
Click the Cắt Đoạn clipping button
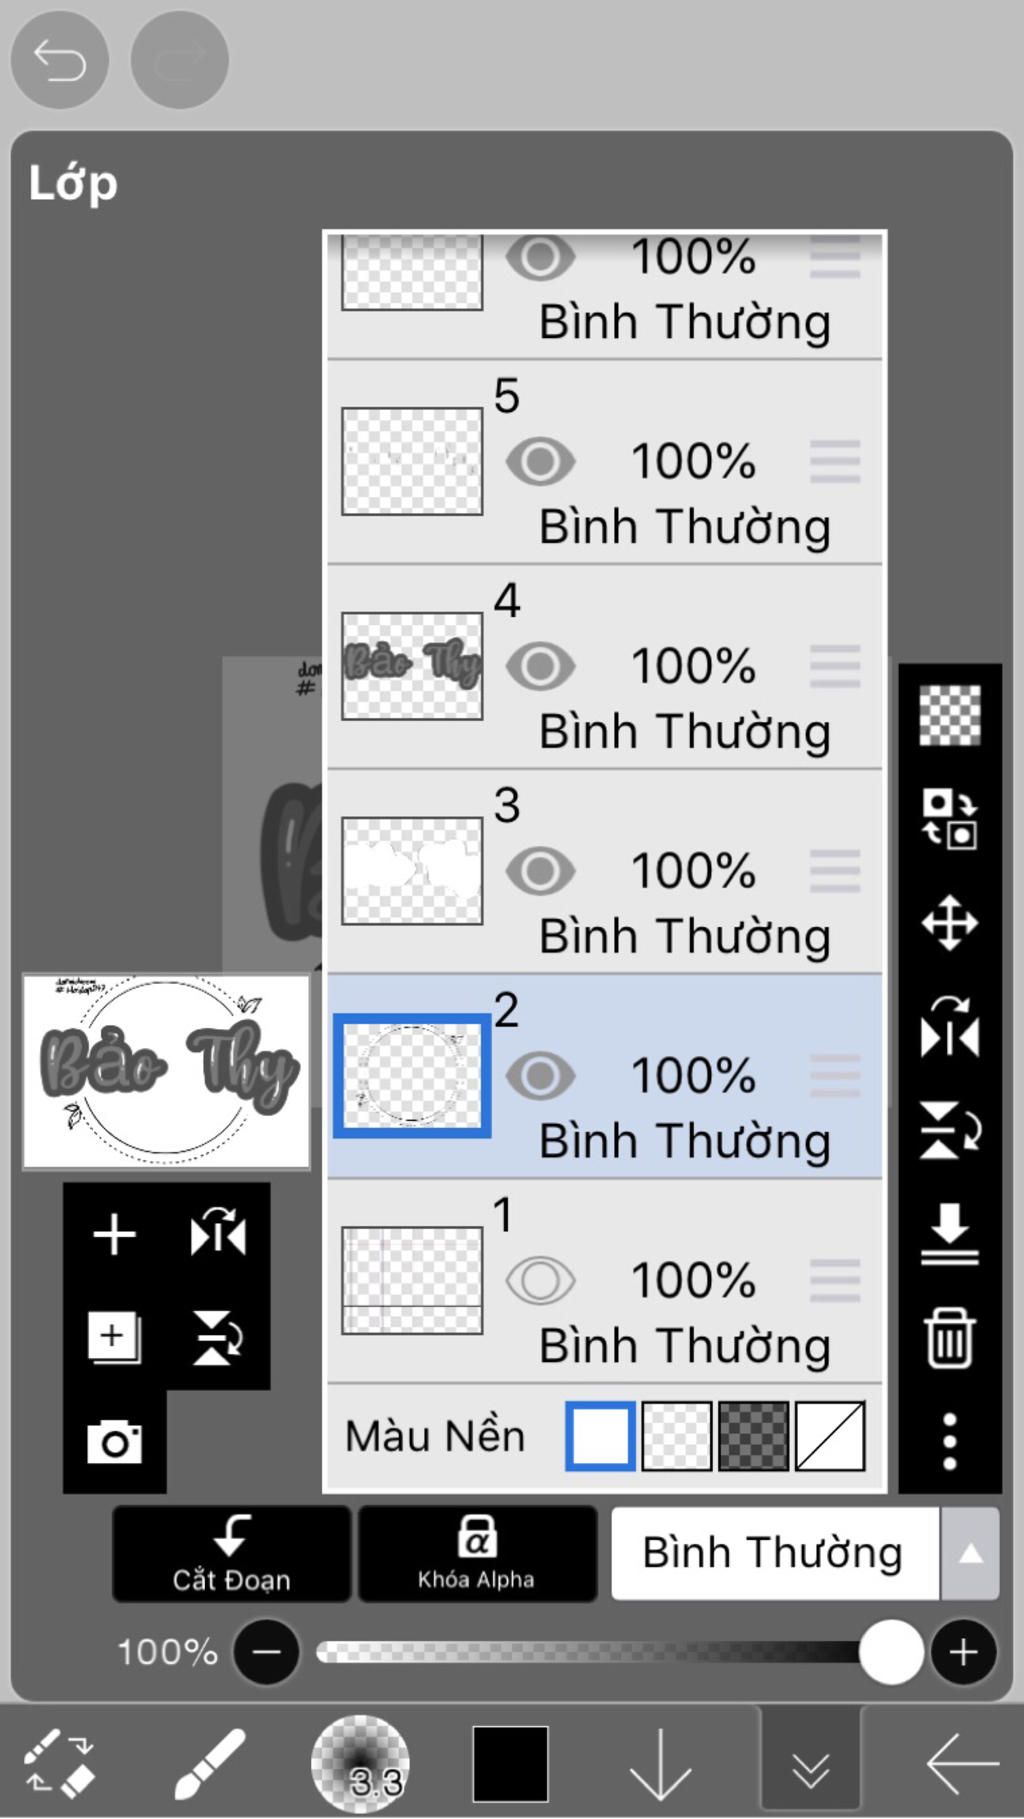click(231, 1553)
